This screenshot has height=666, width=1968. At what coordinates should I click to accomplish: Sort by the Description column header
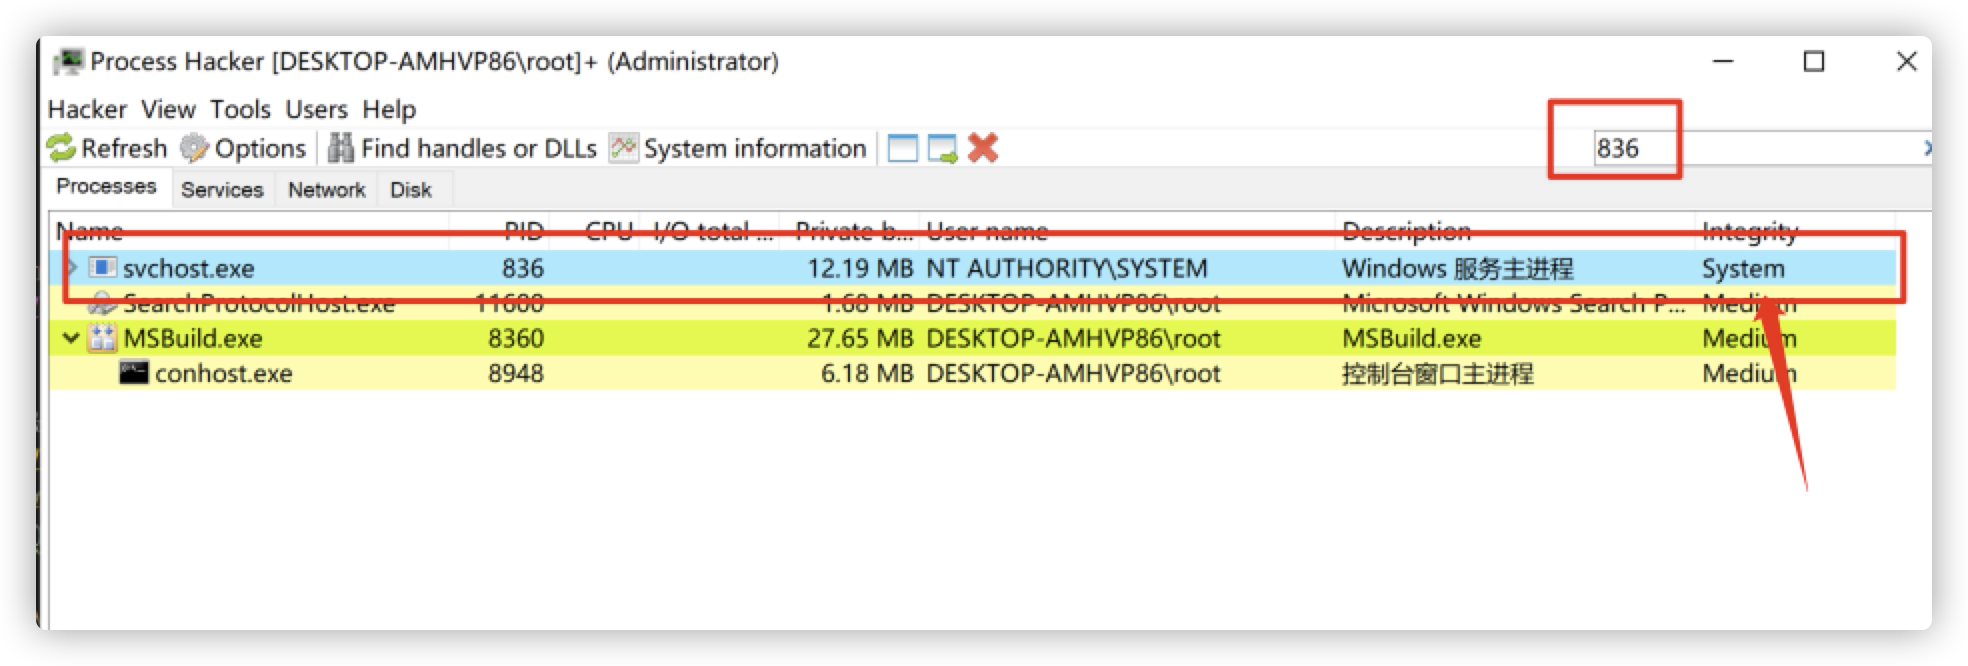1514,231
